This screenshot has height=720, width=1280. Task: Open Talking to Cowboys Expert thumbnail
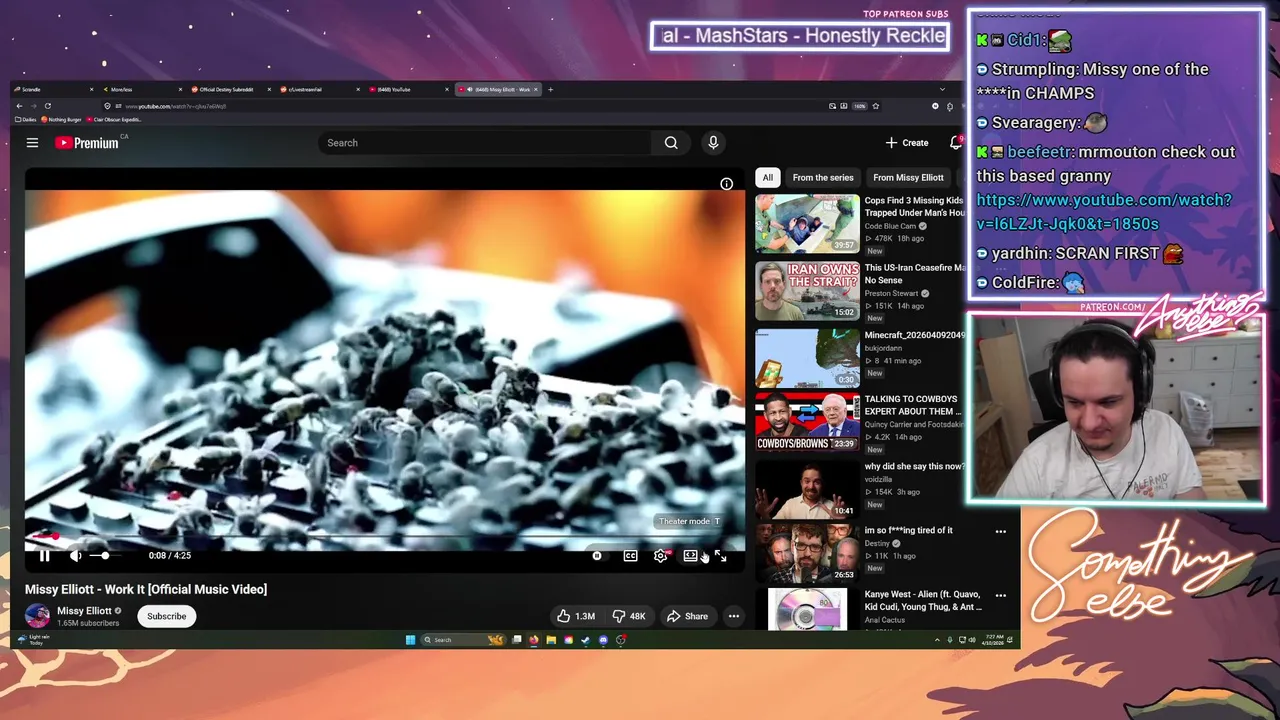(x=807, y=422)
